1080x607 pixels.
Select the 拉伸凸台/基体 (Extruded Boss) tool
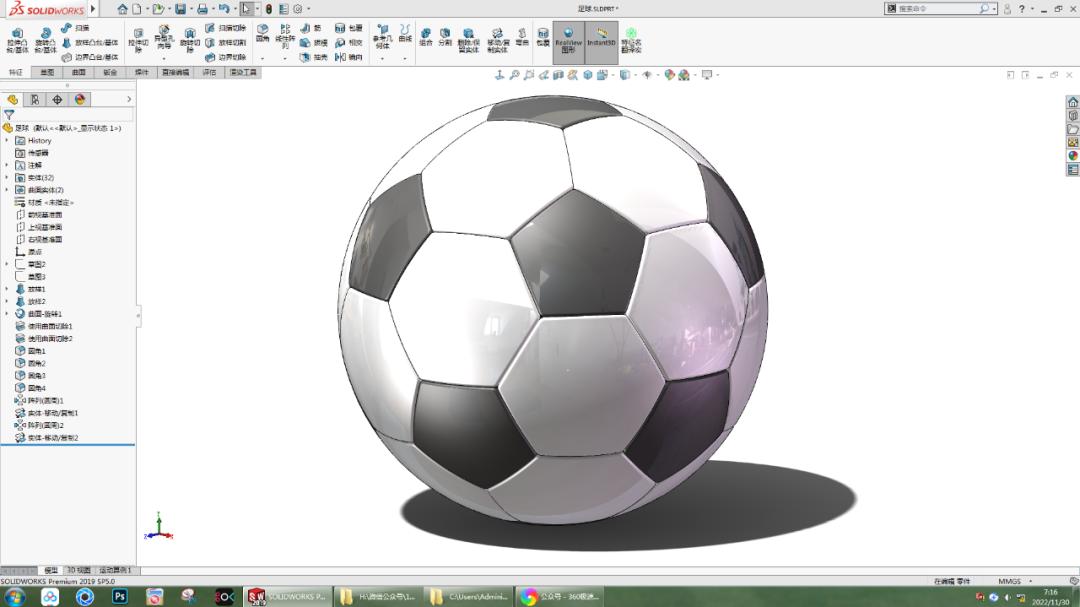coord(16,40)
